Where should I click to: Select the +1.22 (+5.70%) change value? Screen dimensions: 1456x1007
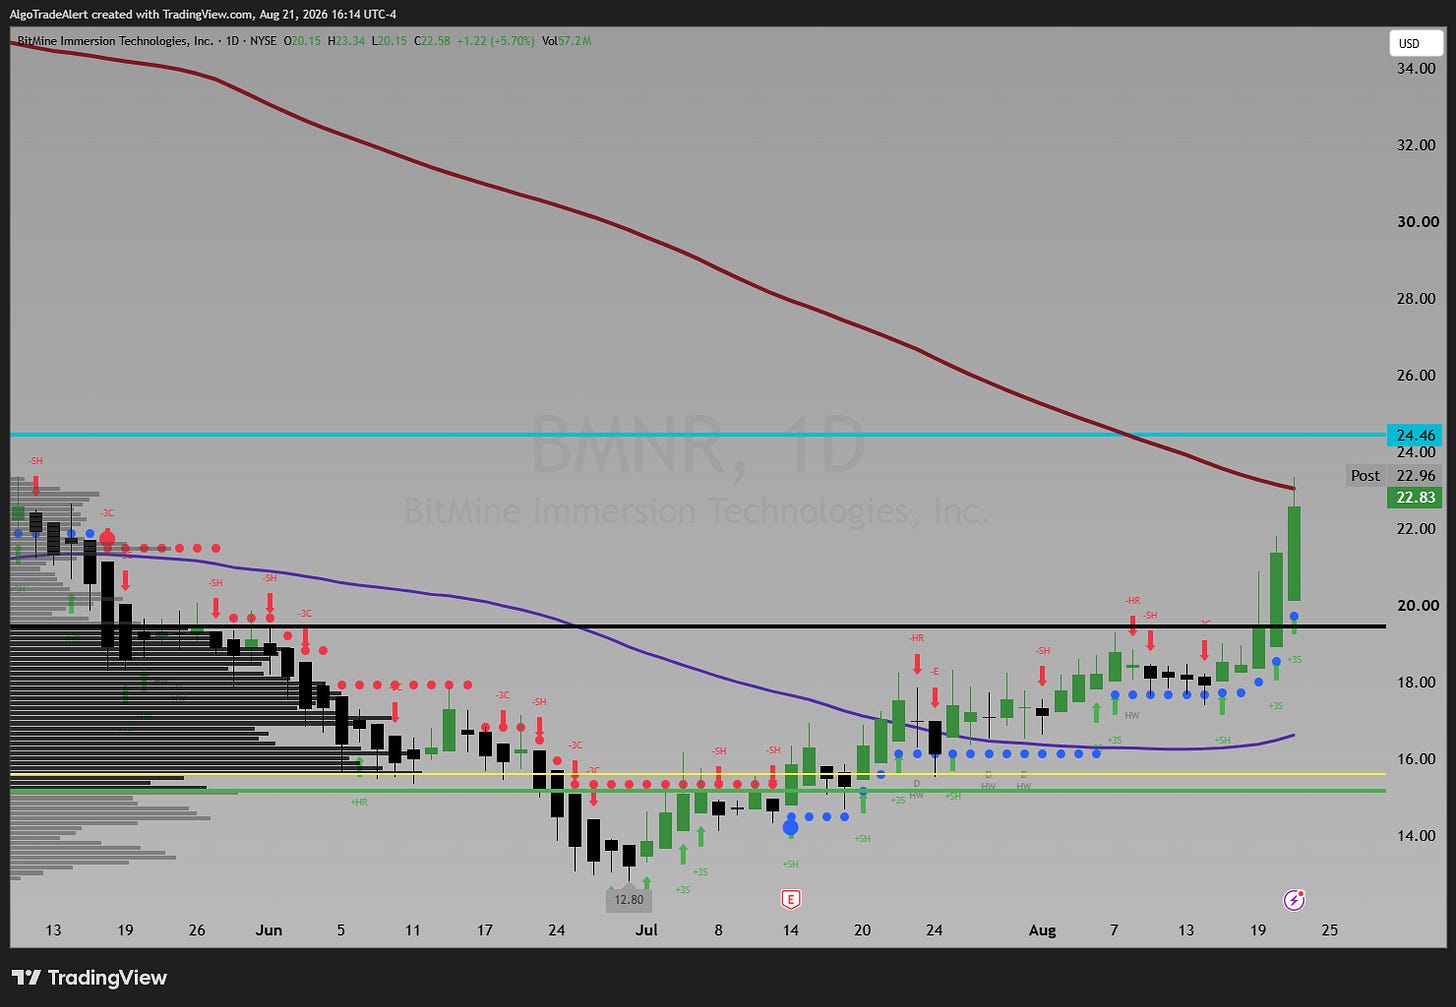pyautogui.click(x=495, y=41)
